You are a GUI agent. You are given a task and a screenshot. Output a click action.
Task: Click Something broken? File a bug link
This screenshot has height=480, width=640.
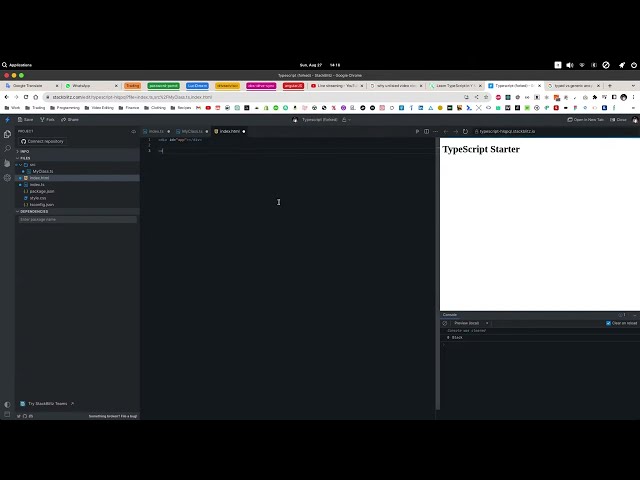[x=113, y=416]
